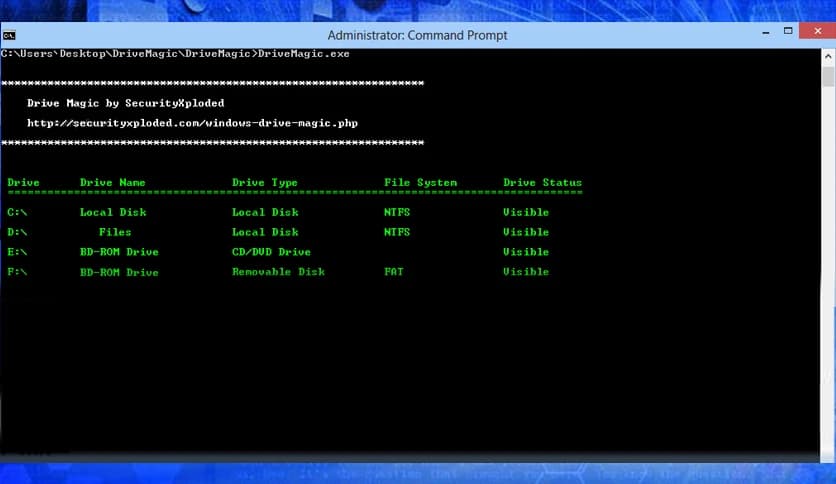Click 'Visible' status in the E:\ row
836x484 pixels.
[526, 252]
